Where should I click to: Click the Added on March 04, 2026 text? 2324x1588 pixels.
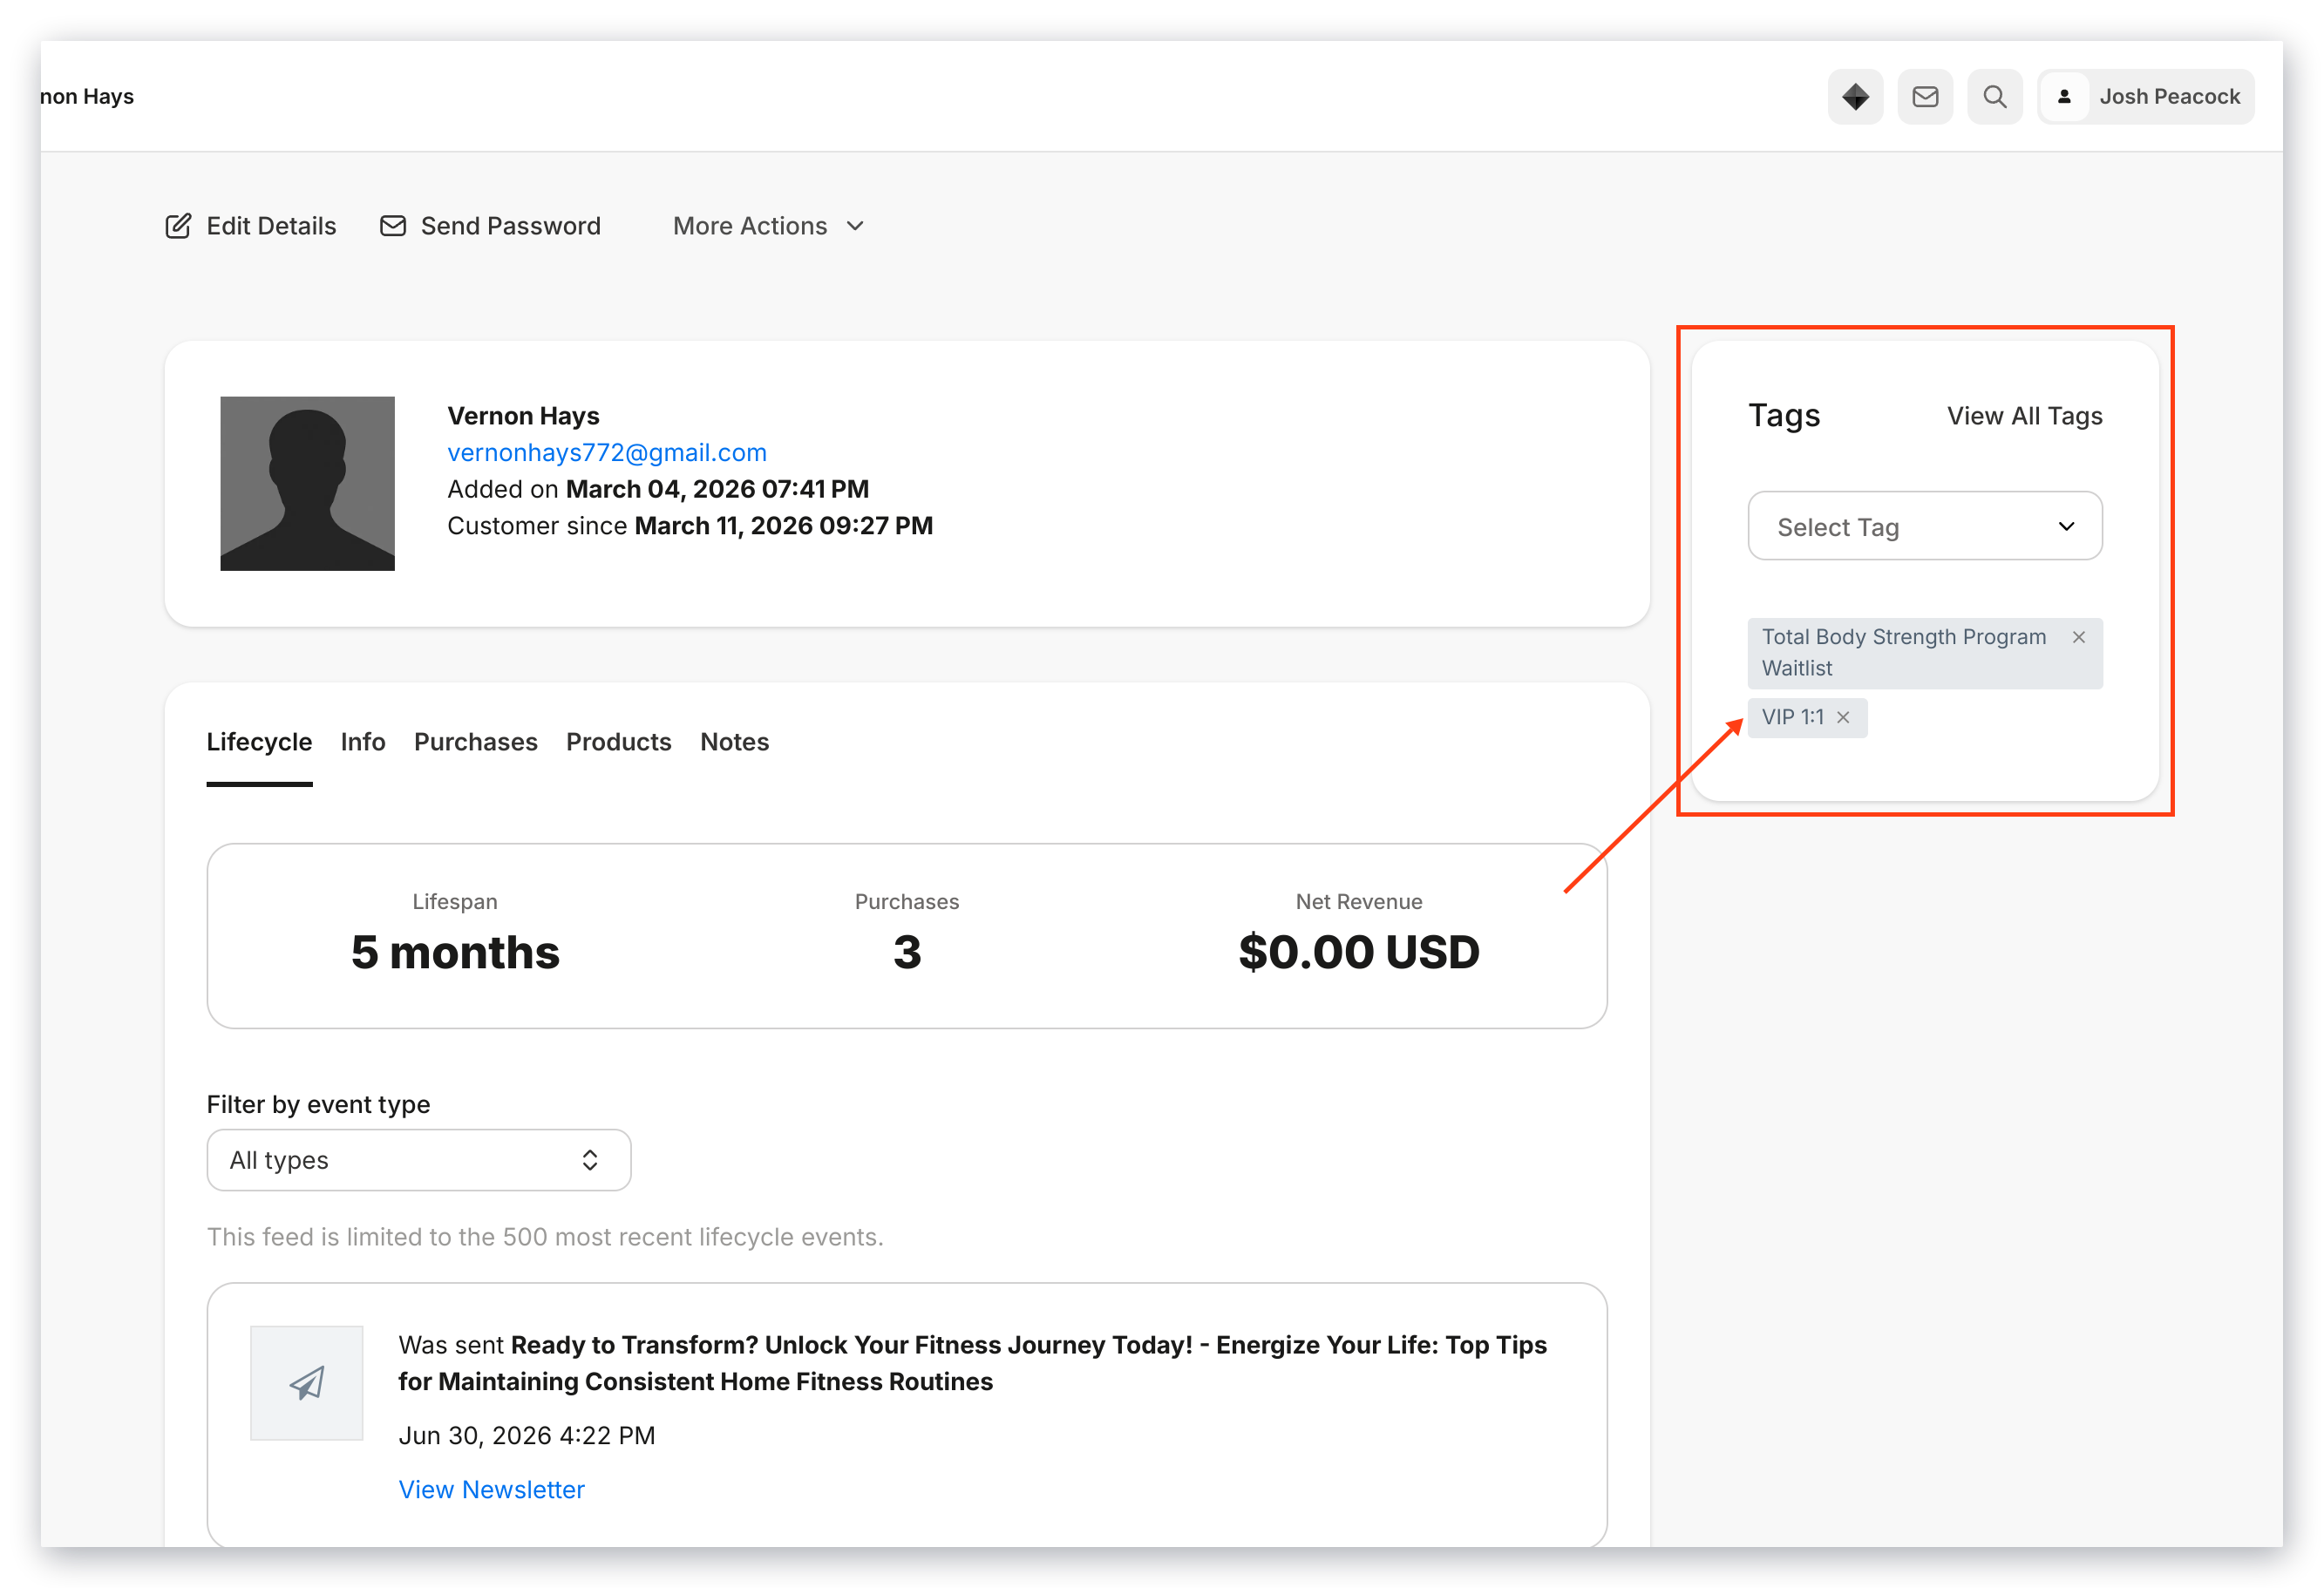pyautogui.click(x=658, y=489)
